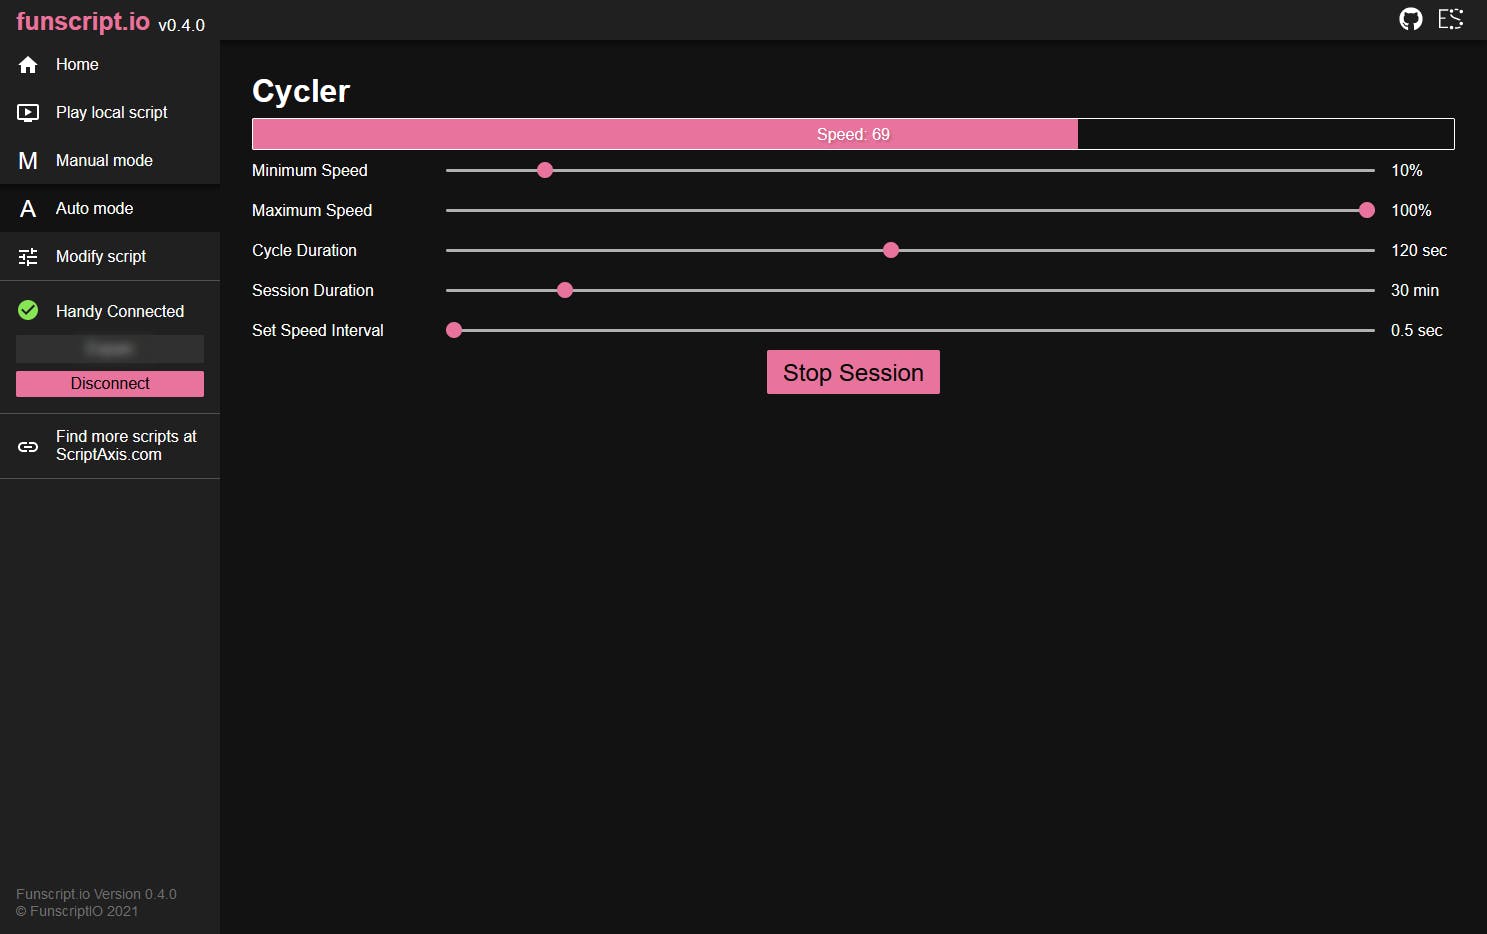Screen dimensions: 1487x934
Task: Click the Speed: 69 progress bar
Action: pyautogui.click(x=853, y=134)
